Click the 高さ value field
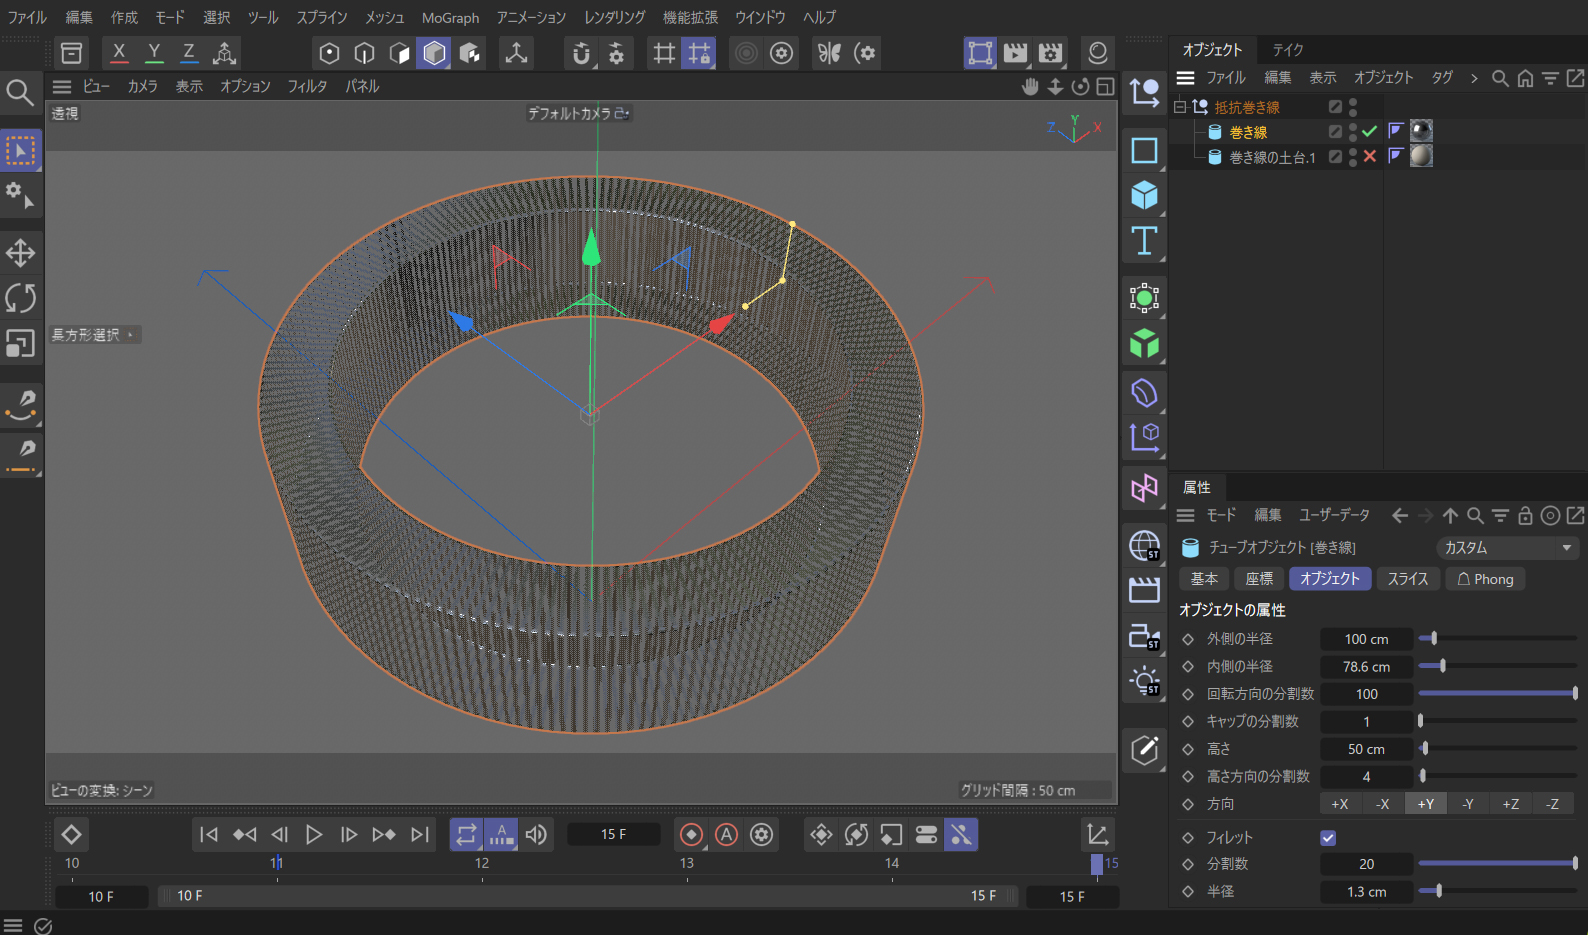 pos(1366,749)
